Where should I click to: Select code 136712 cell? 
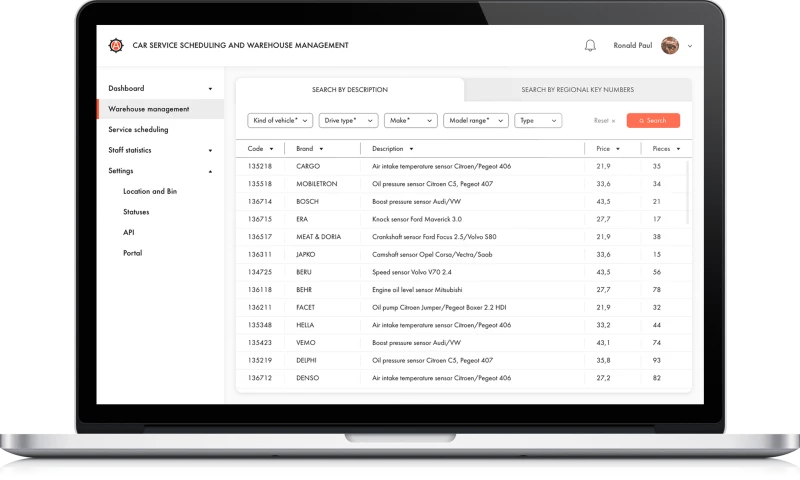(x=260, y=378)
